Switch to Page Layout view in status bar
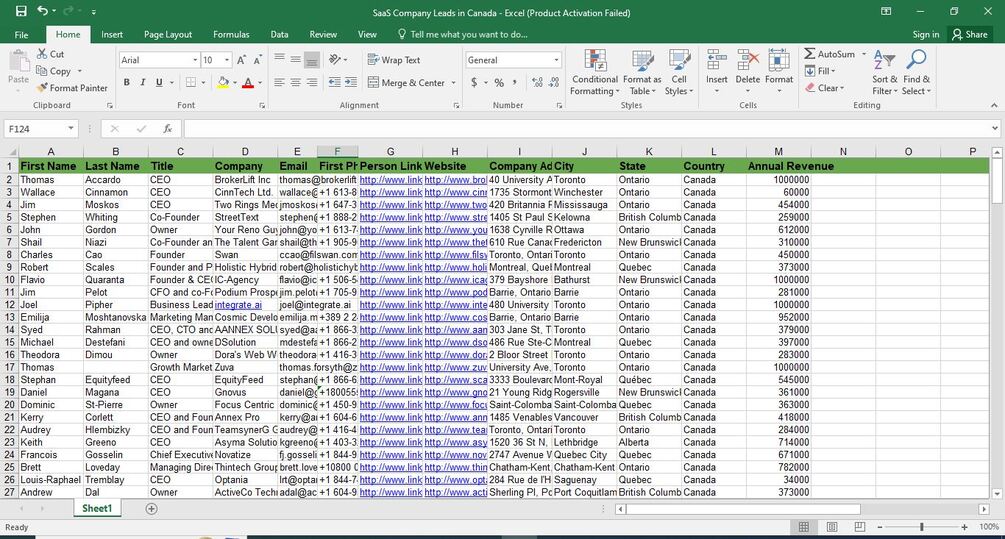The width and height of the screenshot is (1005, 539). (832, 527)
